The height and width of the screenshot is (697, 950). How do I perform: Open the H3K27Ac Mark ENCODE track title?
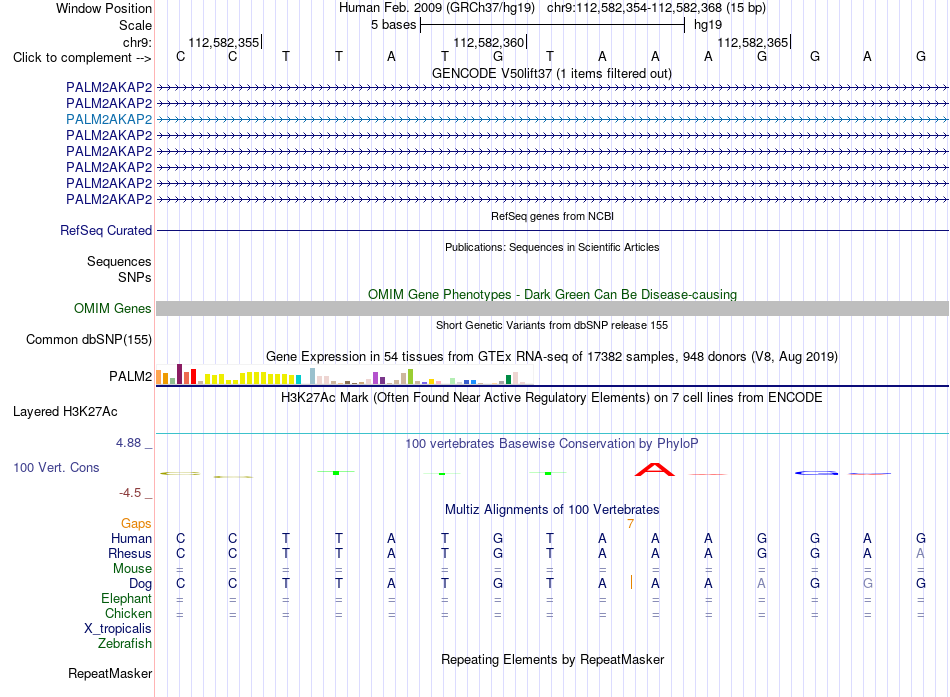[551, 398]
